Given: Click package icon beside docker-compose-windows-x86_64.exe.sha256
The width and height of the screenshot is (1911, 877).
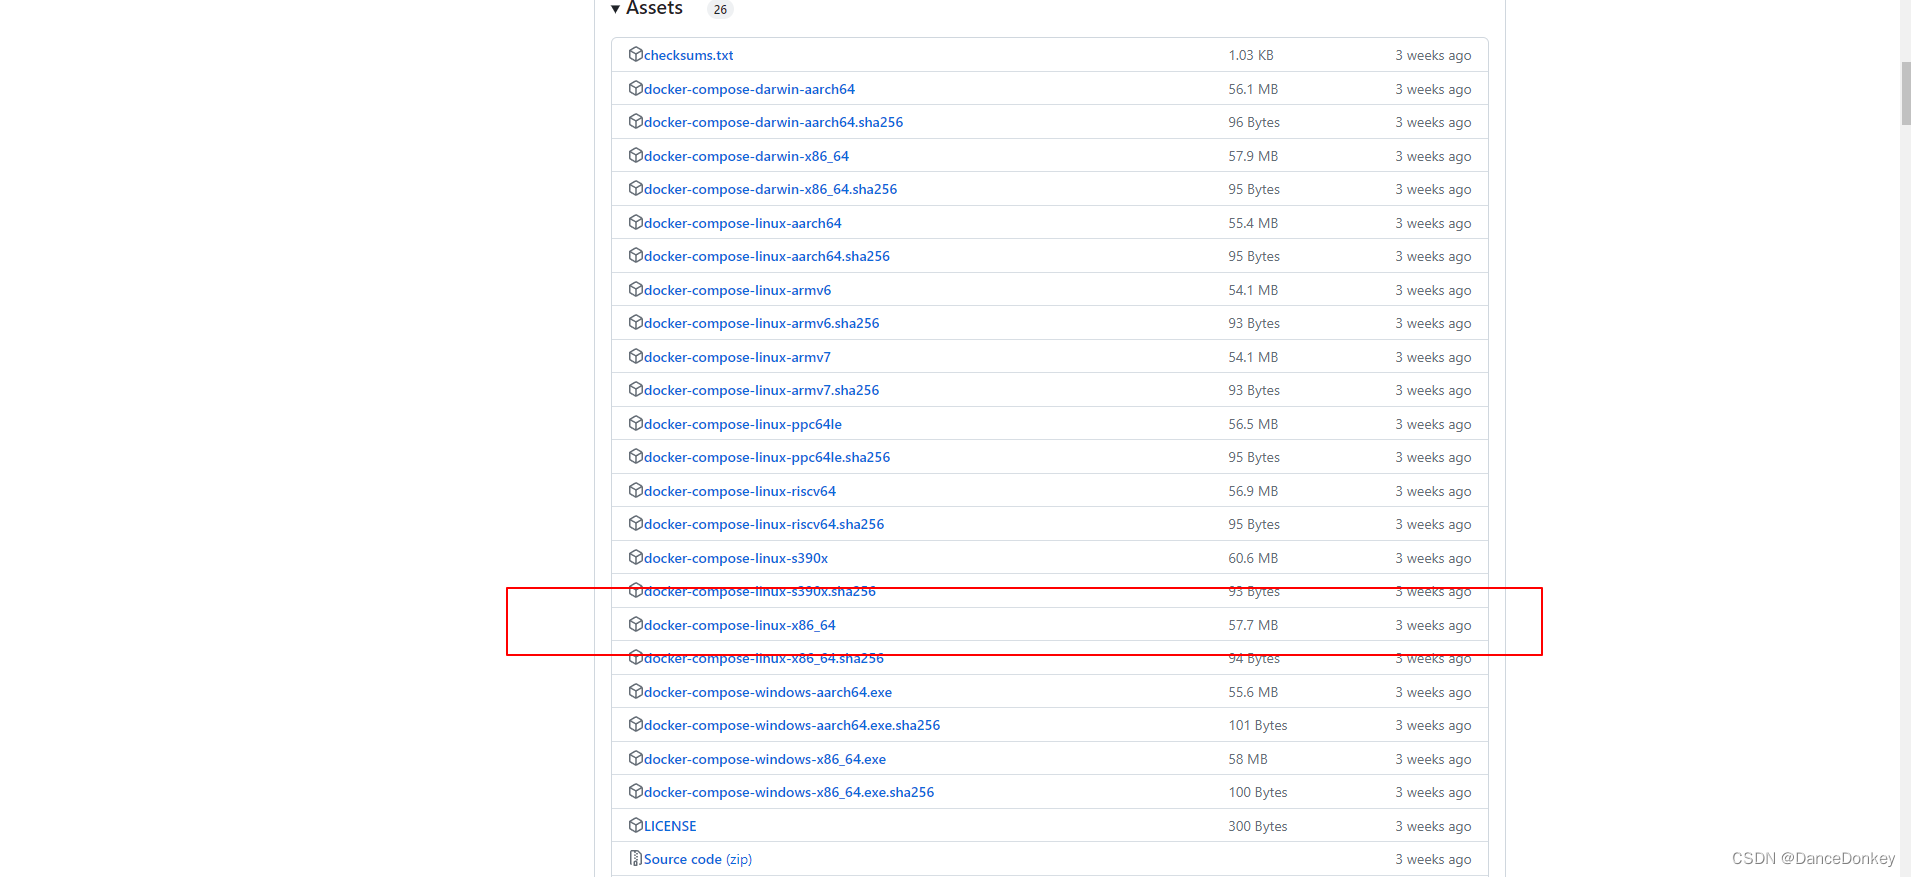Looking at the screenshot, I should pos(635,791).
